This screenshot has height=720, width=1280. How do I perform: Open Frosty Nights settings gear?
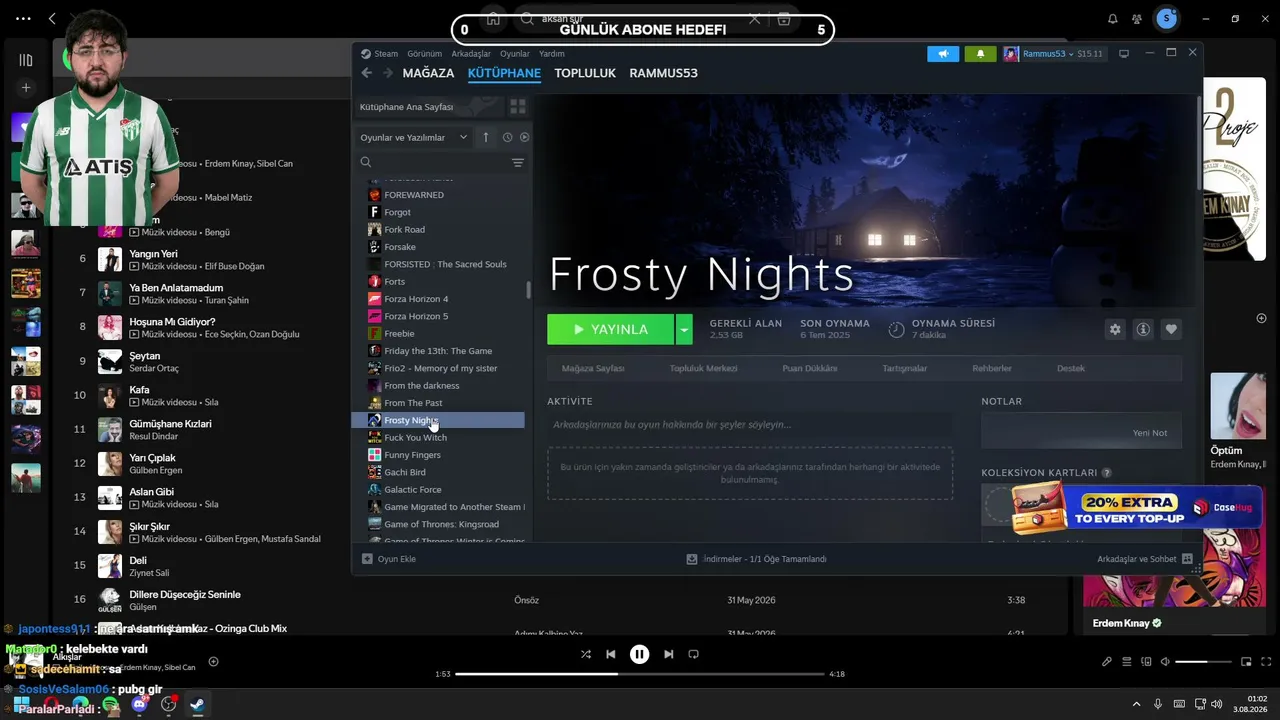(x=1115, y=329)
